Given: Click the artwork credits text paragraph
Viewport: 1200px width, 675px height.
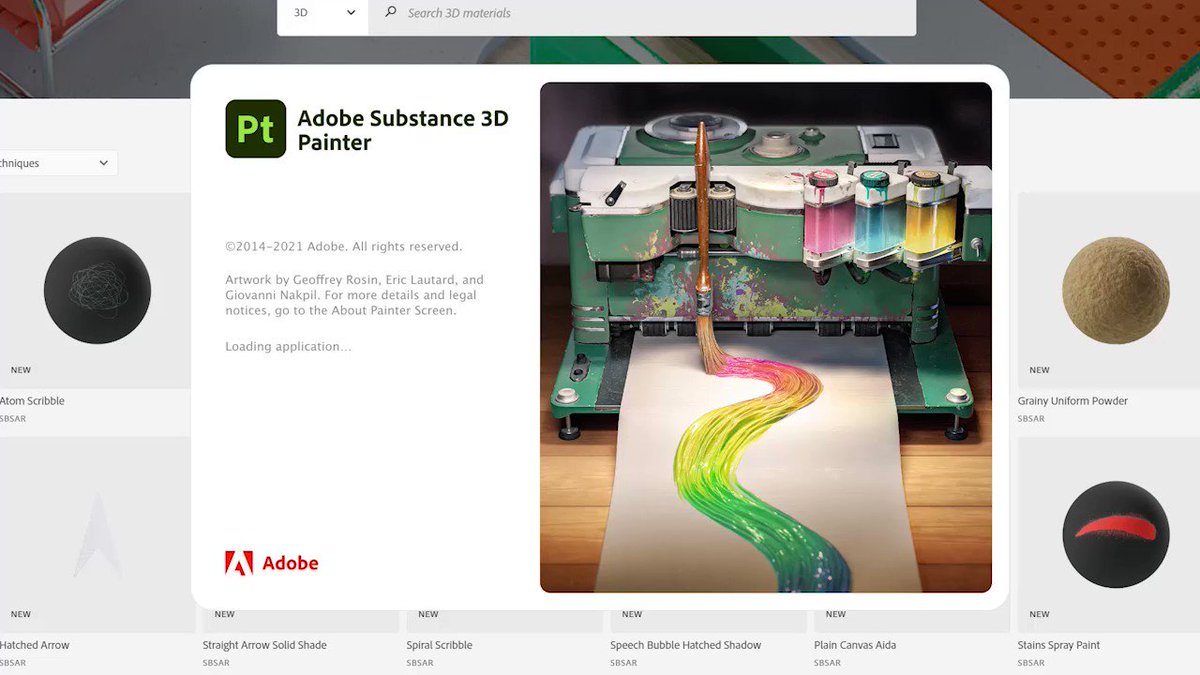Looking at the screenshot, I should (x=354, y=295).
